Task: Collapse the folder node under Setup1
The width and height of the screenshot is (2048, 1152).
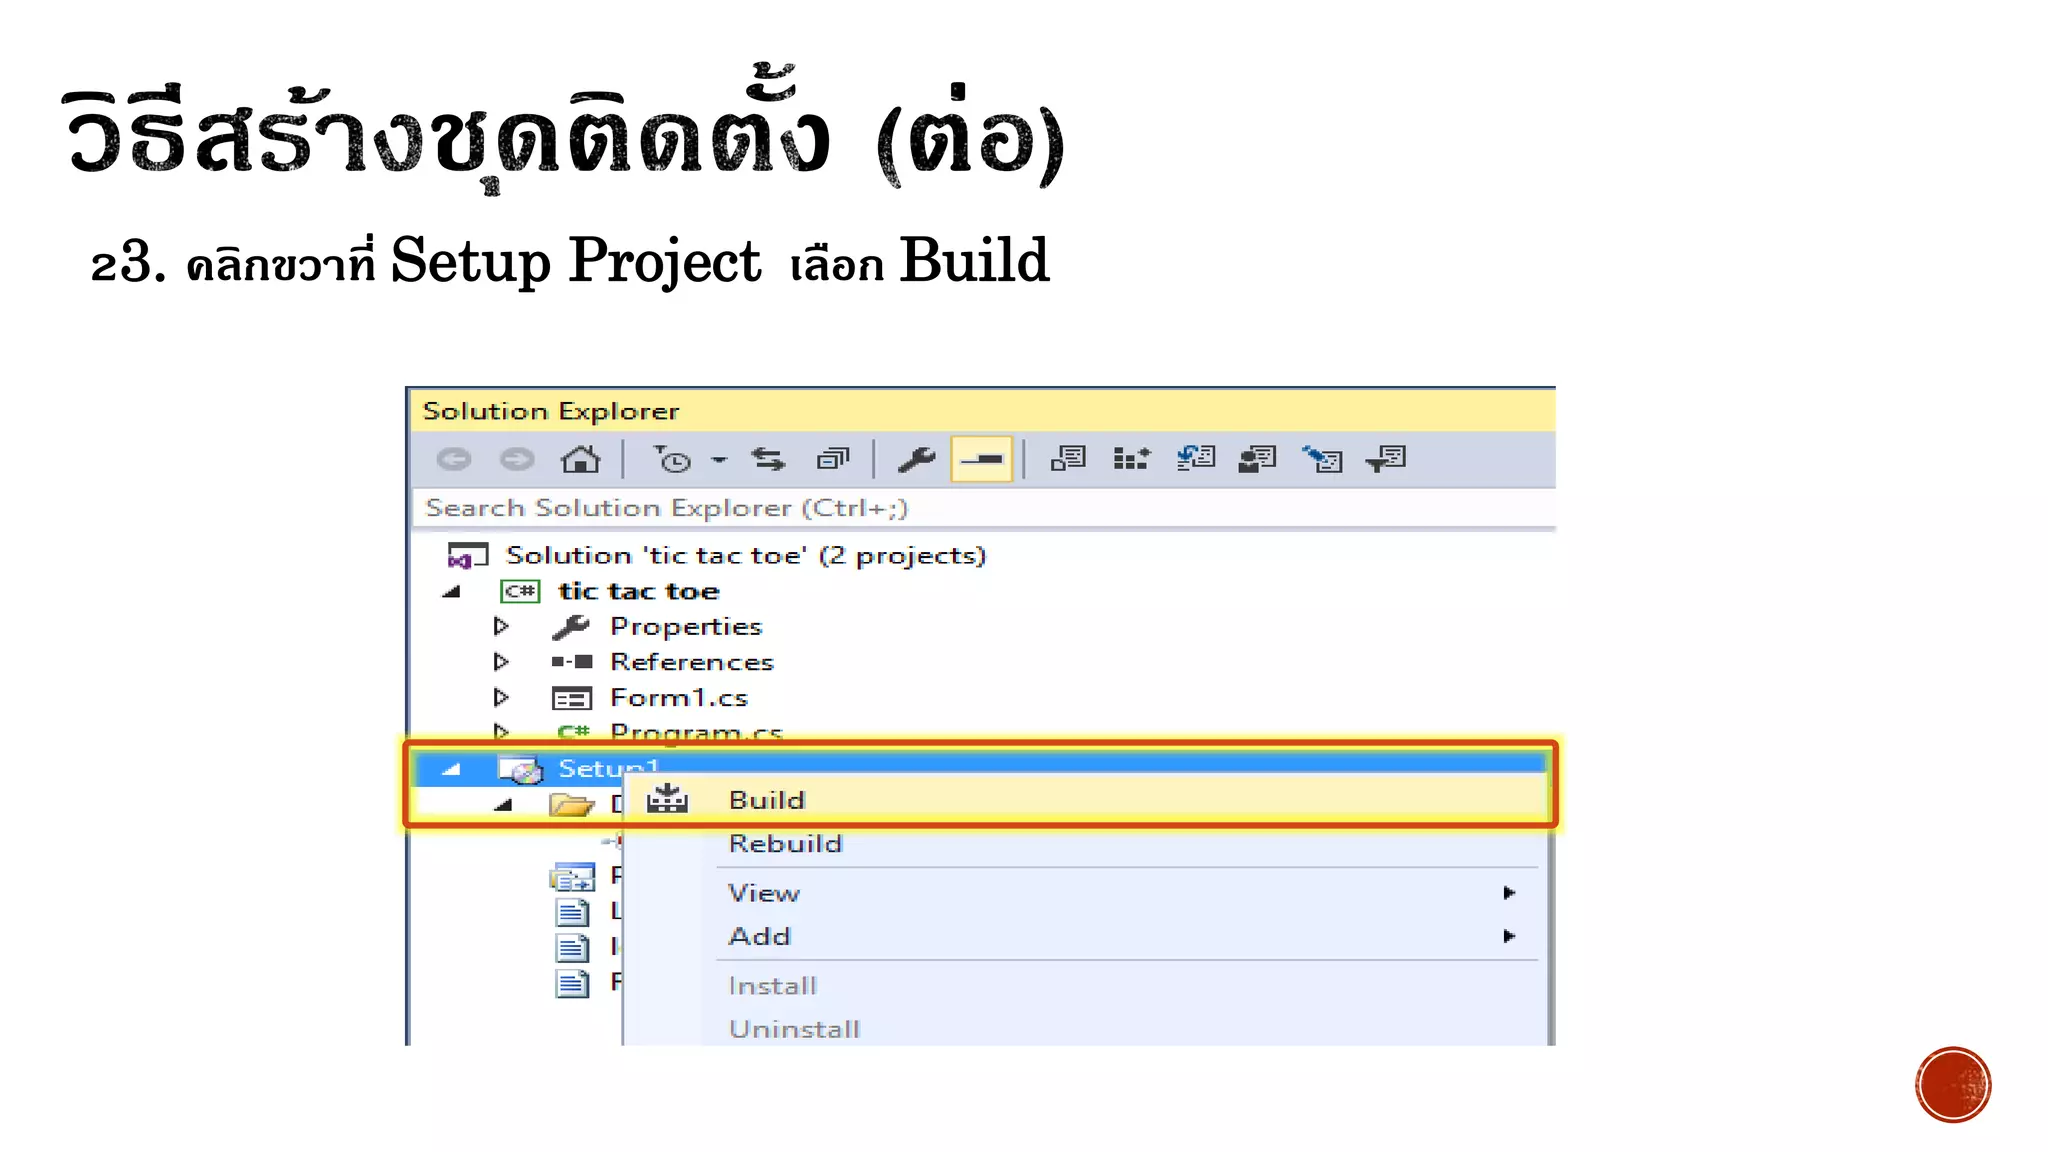Action: [x=503, y=805]
